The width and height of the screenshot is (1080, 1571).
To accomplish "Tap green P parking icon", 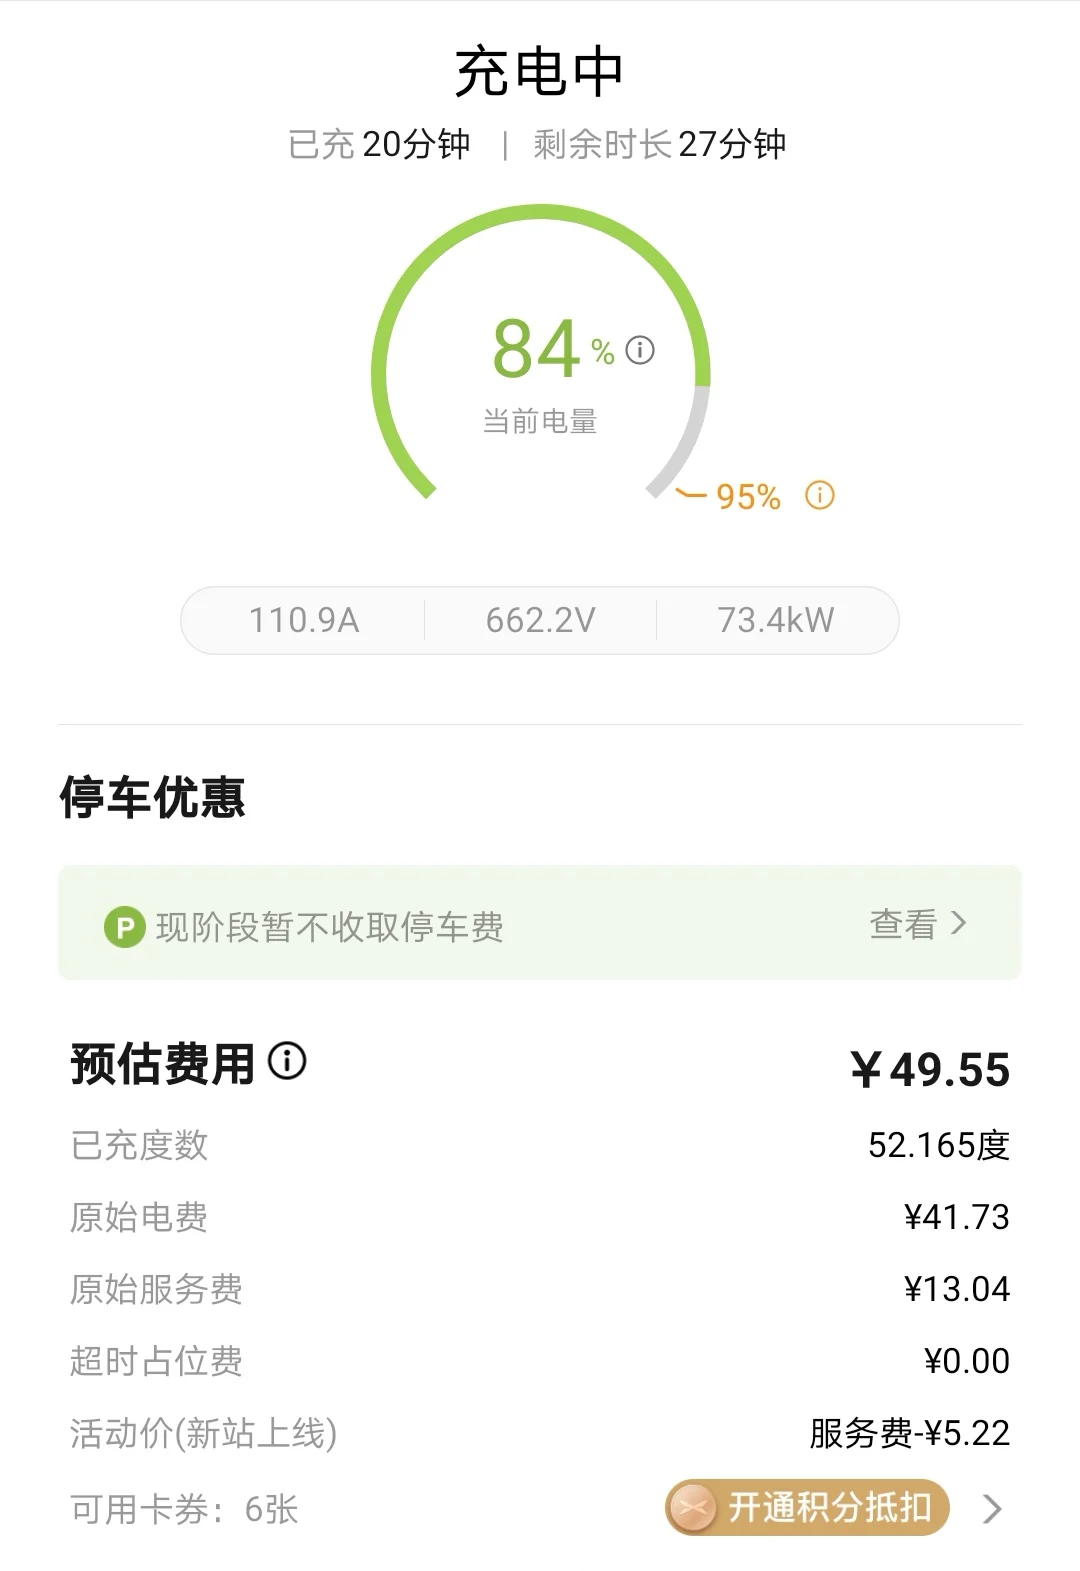I will tap(125, 927).
